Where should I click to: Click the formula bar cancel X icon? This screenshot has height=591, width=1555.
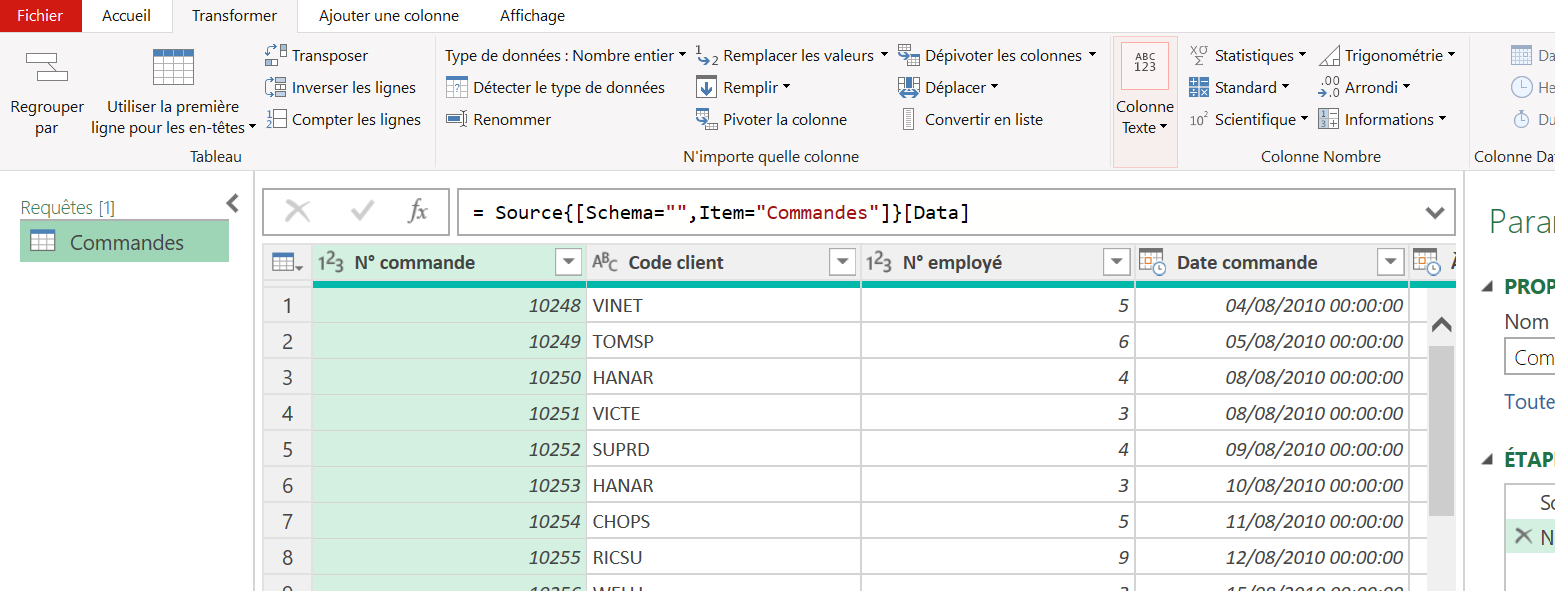click(298, 211)
